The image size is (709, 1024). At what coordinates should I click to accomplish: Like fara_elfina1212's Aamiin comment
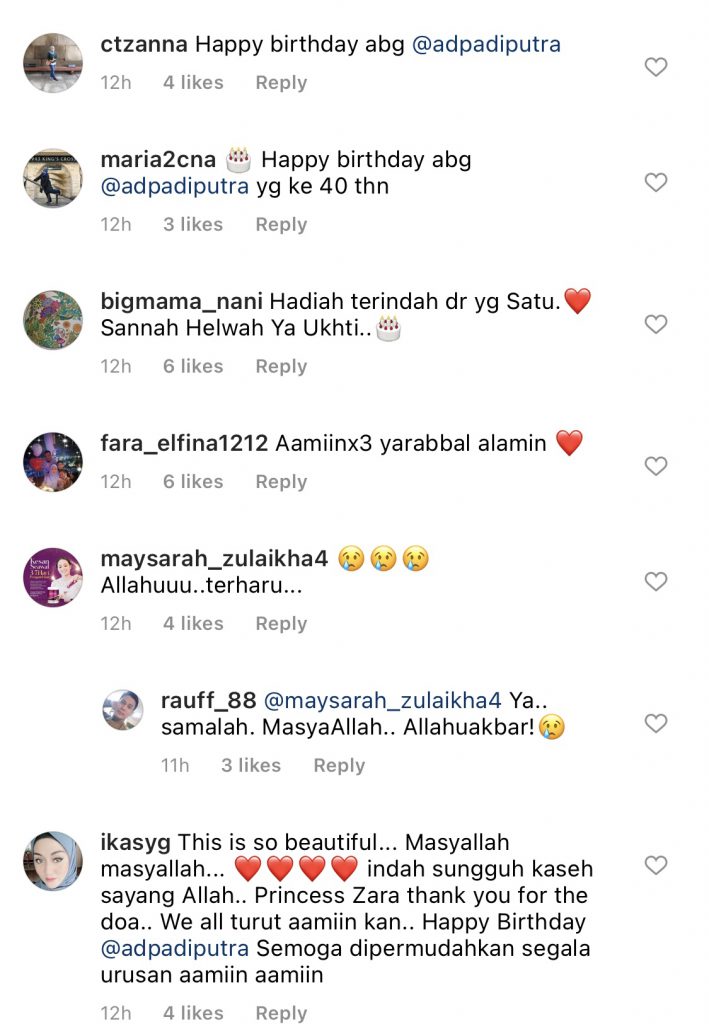pyautogui.click(x=655, y=466)
